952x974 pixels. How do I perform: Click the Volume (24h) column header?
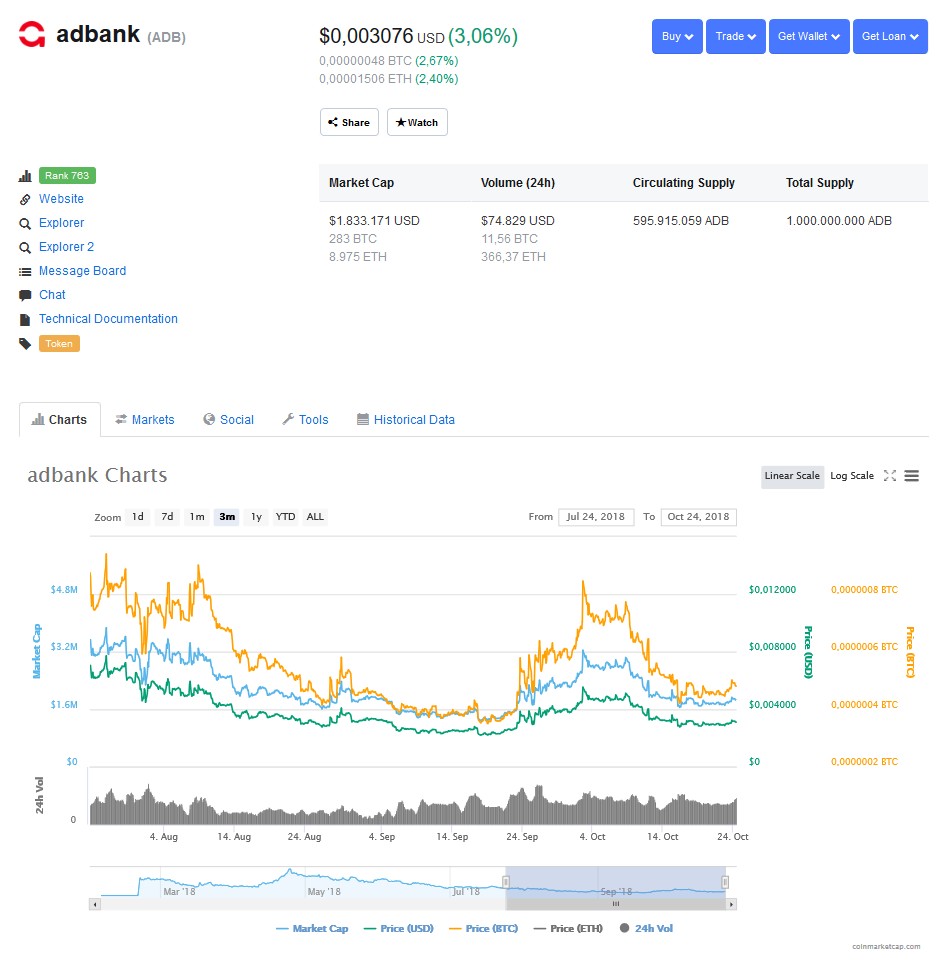518,183
